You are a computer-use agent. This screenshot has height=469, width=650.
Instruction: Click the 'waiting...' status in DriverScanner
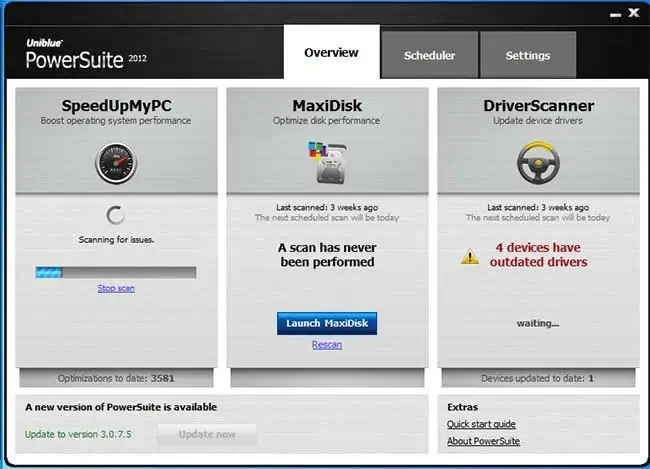(538, 323)
